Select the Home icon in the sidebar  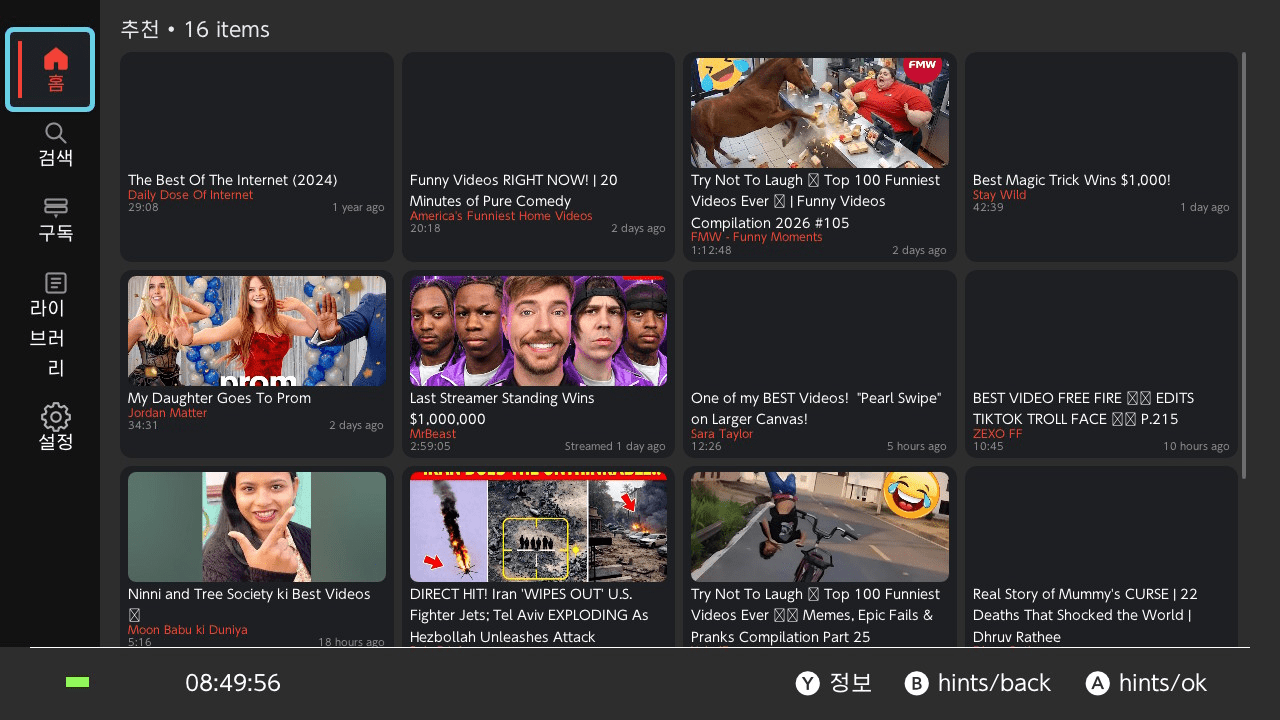(x=56, y=59)
